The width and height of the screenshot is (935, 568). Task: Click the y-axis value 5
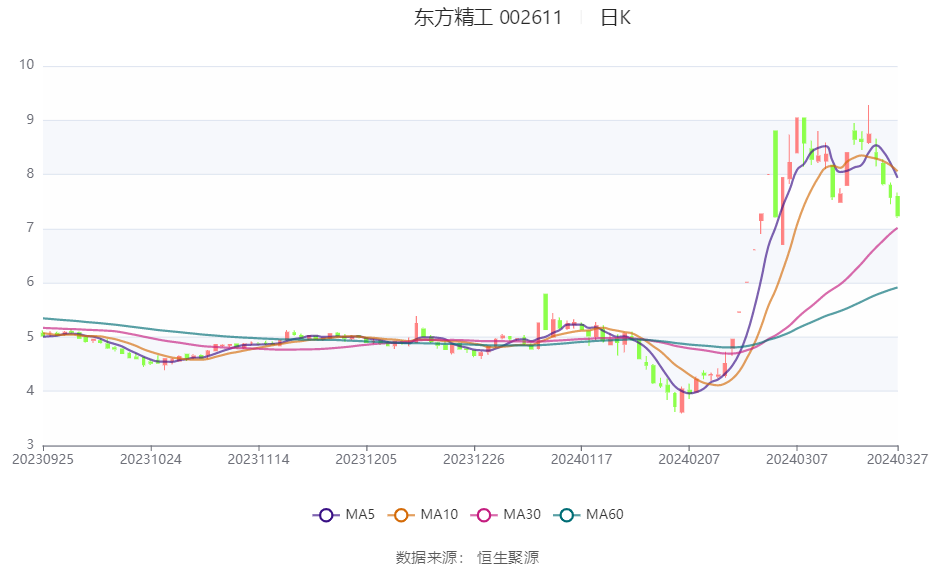[x=30, y=337]
